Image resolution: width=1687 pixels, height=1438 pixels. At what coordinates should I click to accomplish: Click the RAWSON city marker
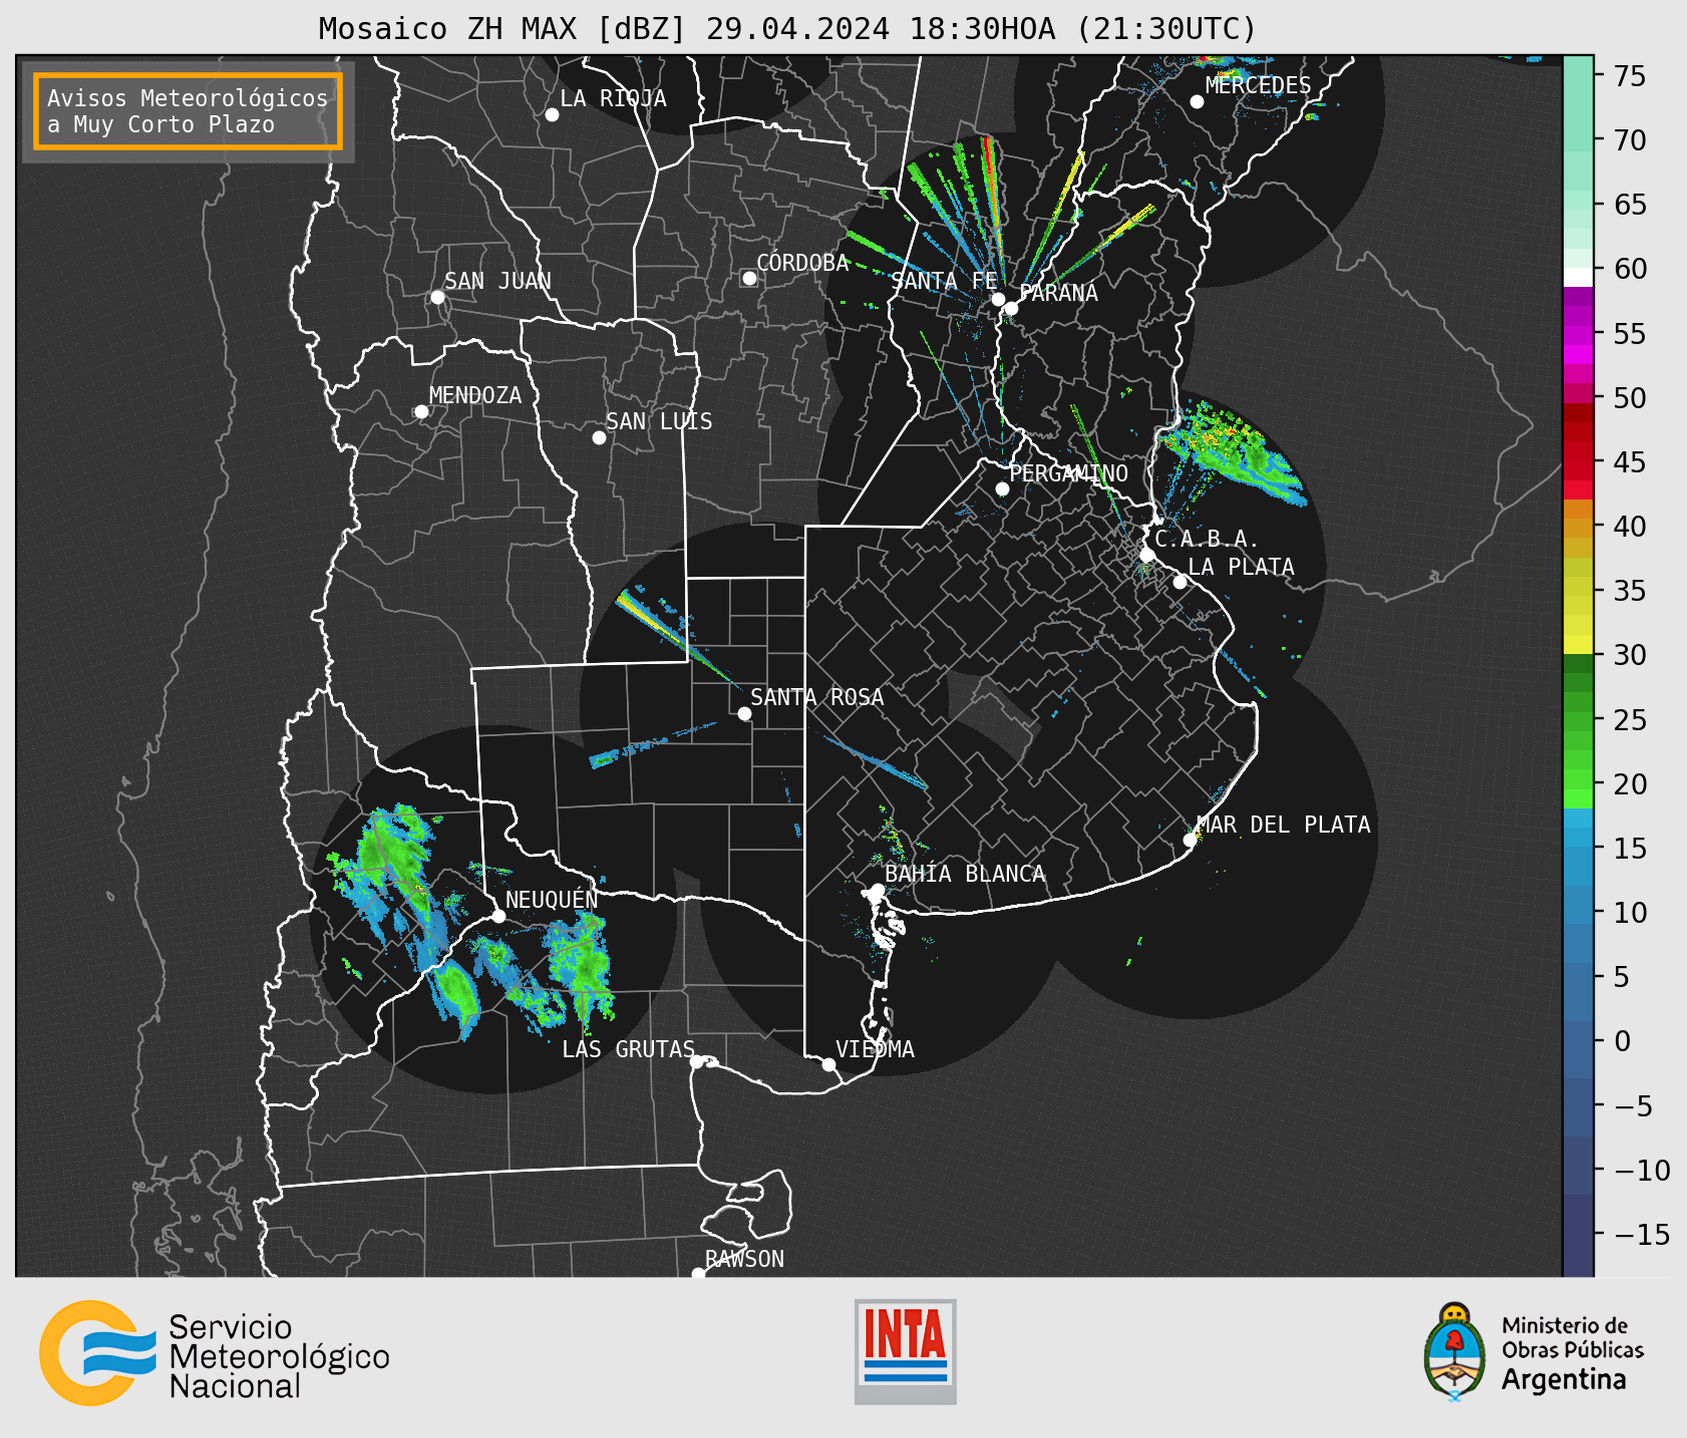[x=698, y=1273]
